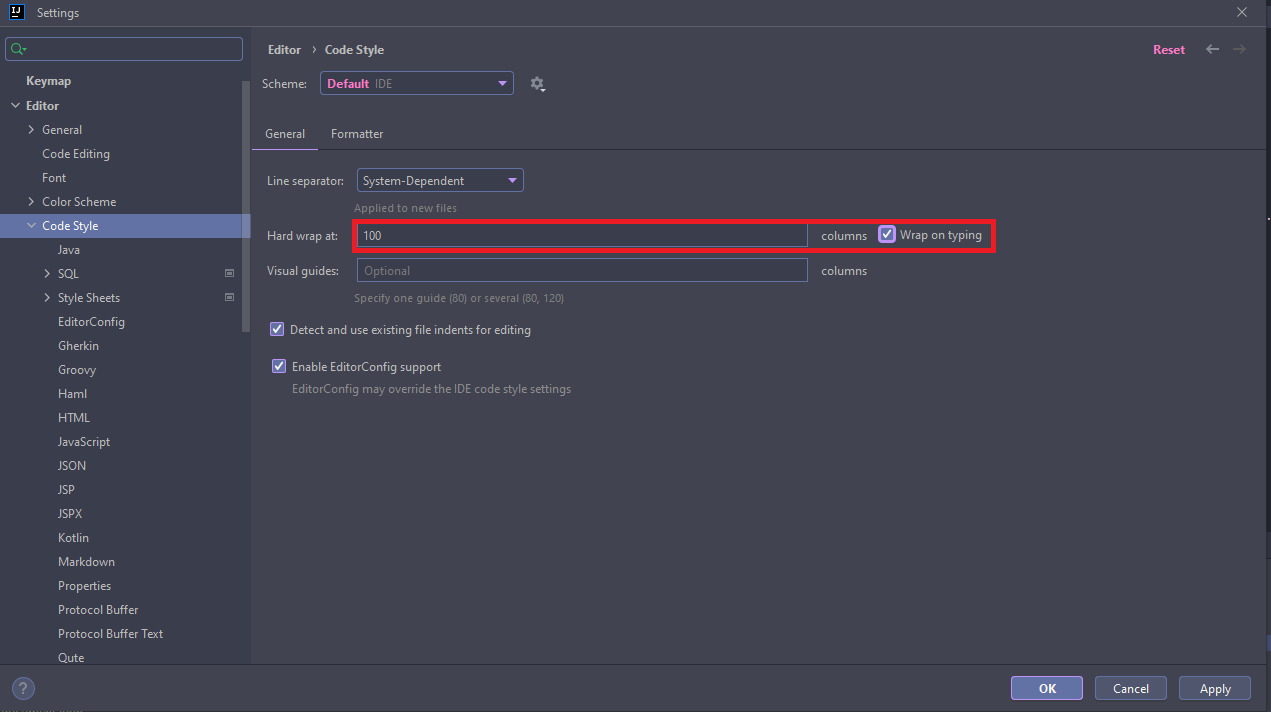Click the project-level icon beside SQL
The height and width of the screenshot is (712, 1271).
229,273
